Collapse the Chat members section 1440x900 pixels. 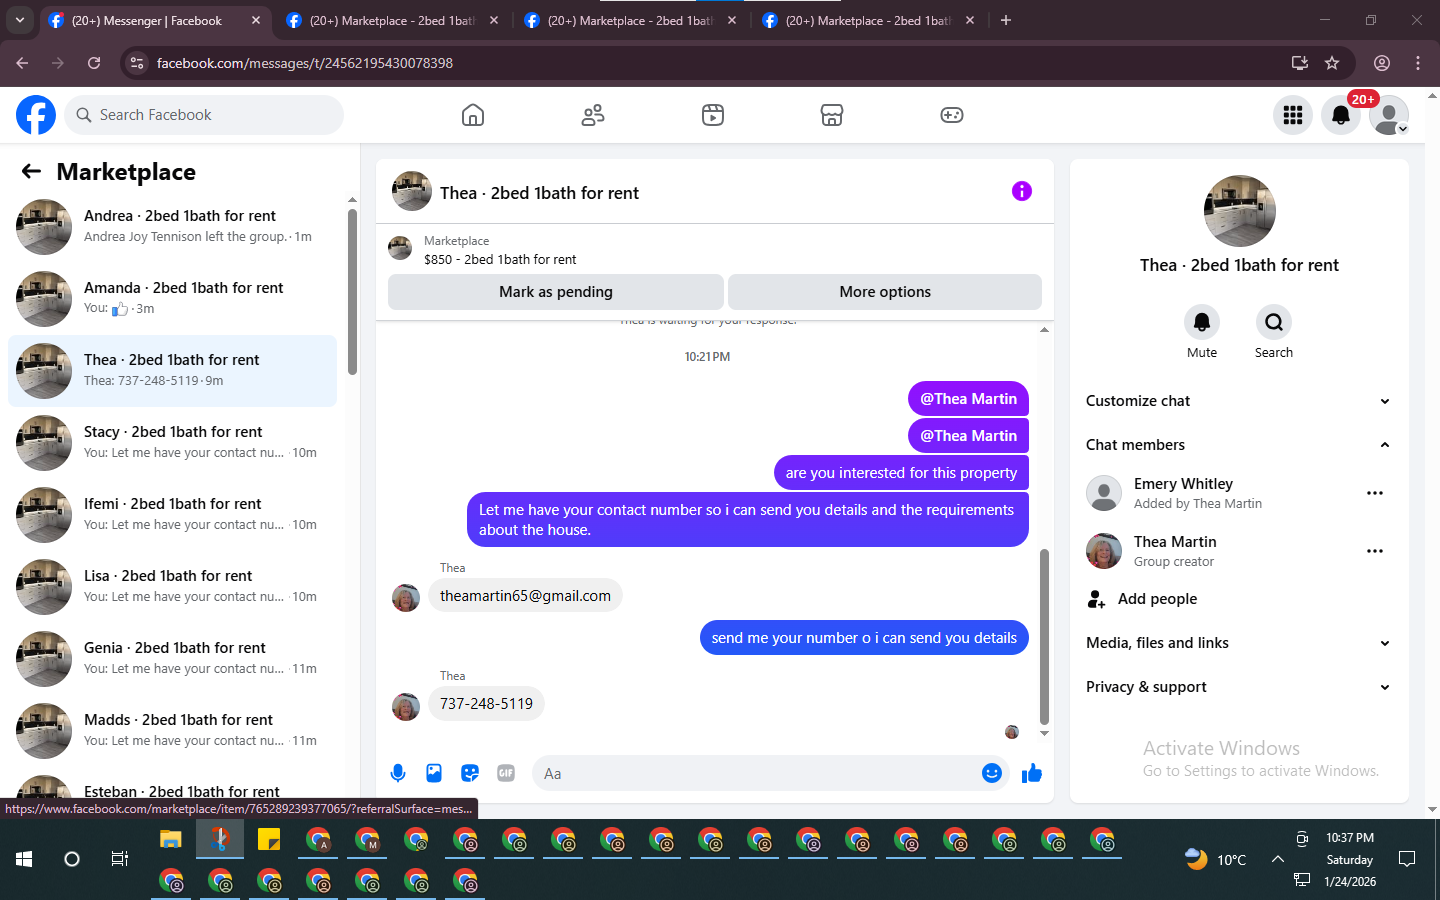pyautogui.click(x=1239, y=445)
